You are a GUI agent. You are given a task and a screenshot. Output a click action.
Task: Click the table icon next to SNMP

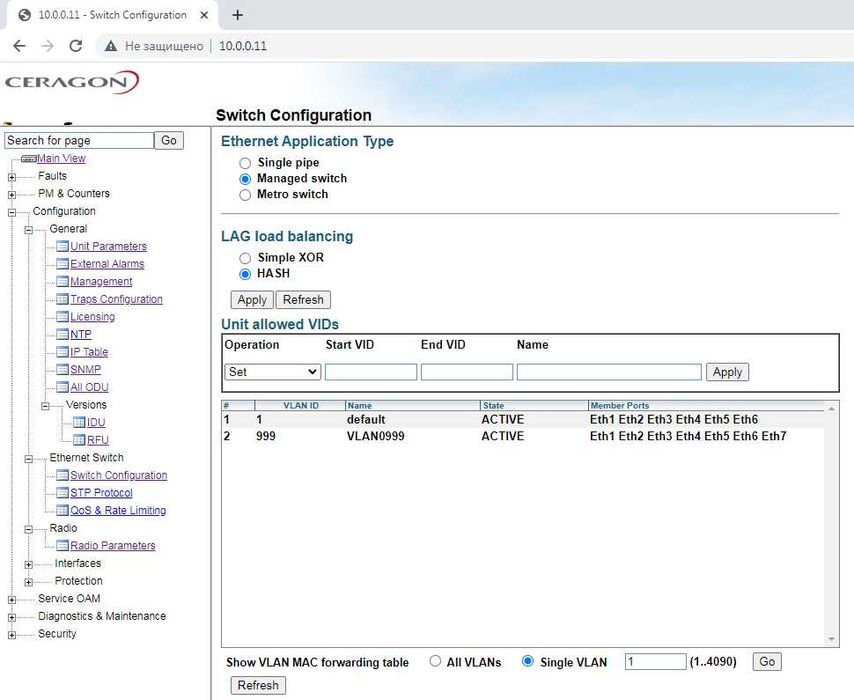point(62,370)
